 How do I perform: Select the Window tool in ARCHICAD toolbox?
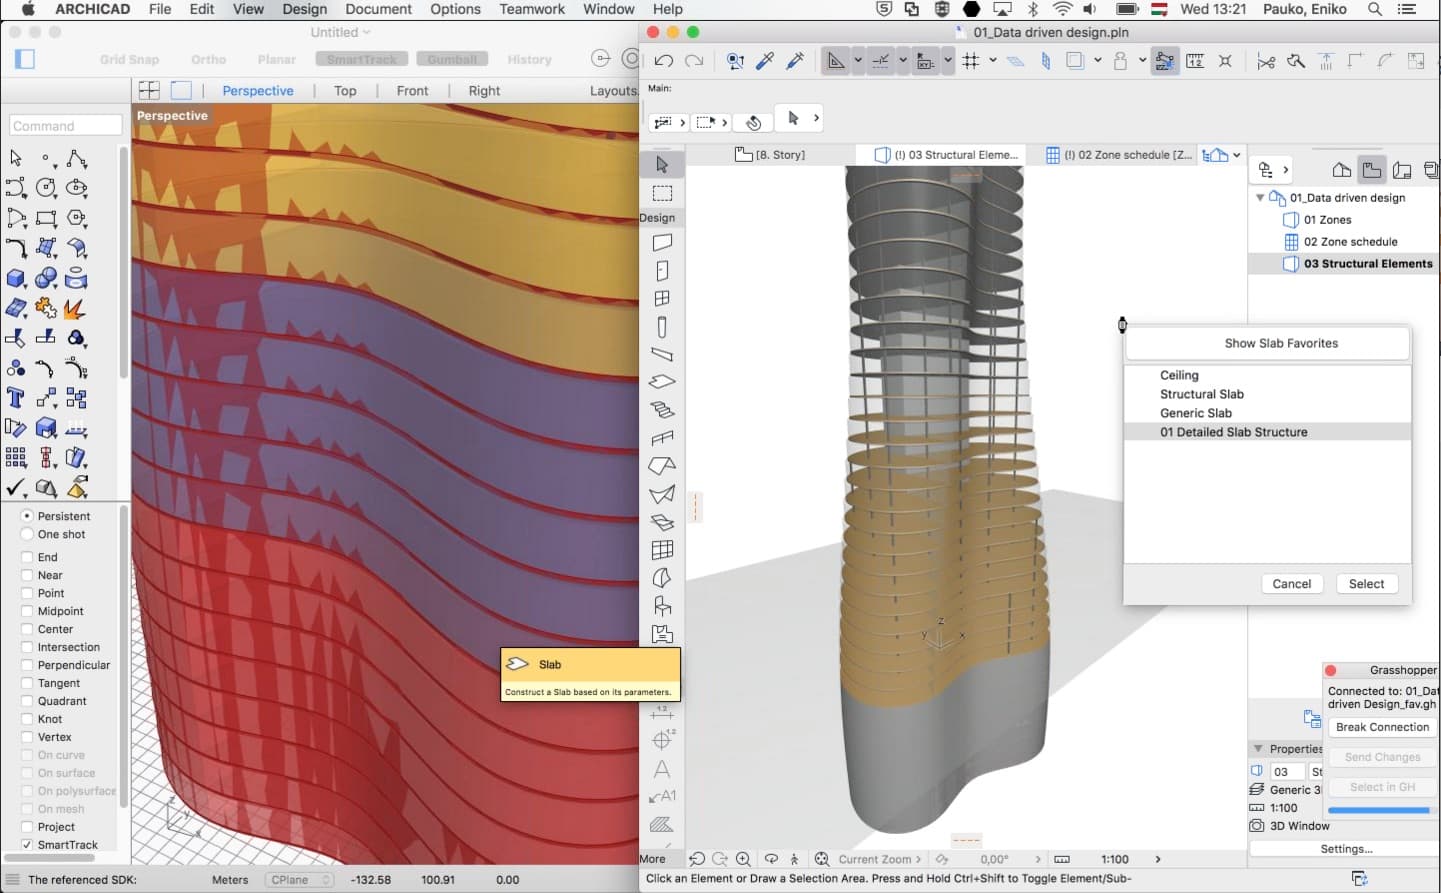(662, 298)
